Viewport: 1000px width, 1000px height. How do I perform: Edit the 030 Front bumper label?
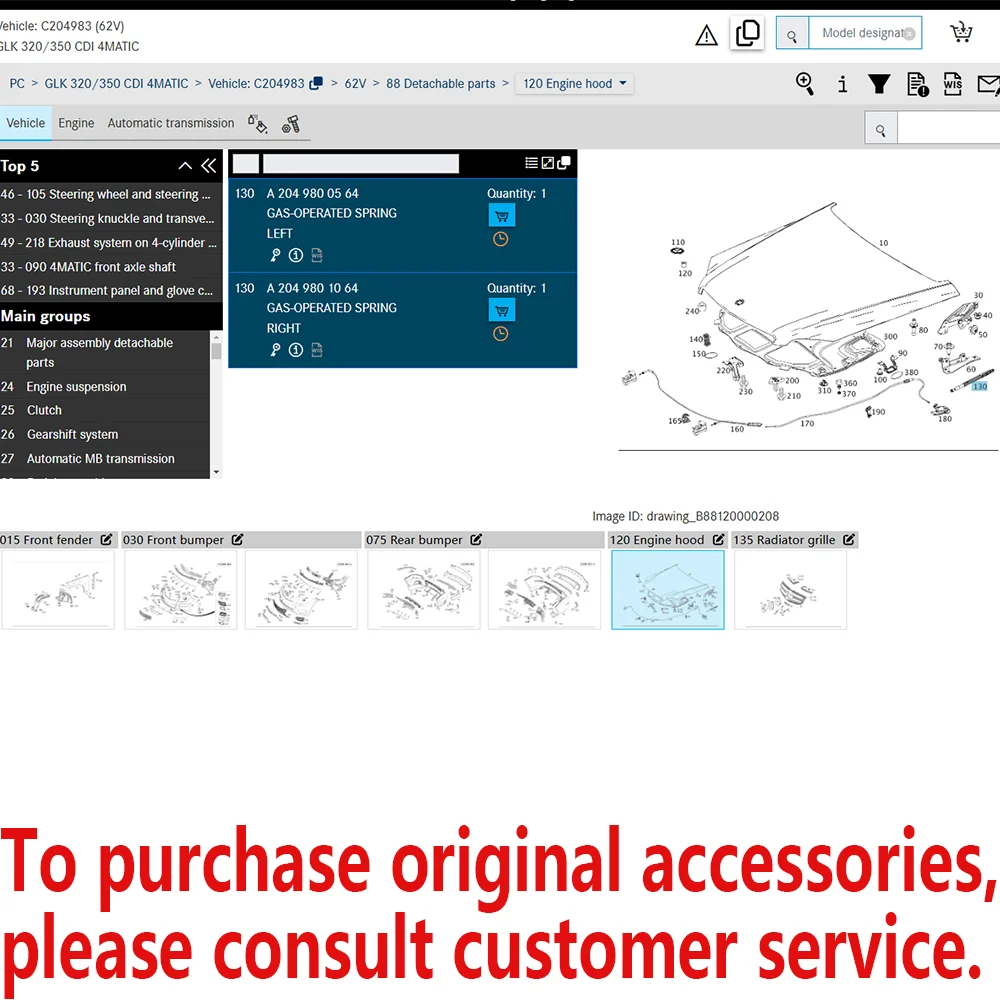pyautogui.click(x=238, y=540)
